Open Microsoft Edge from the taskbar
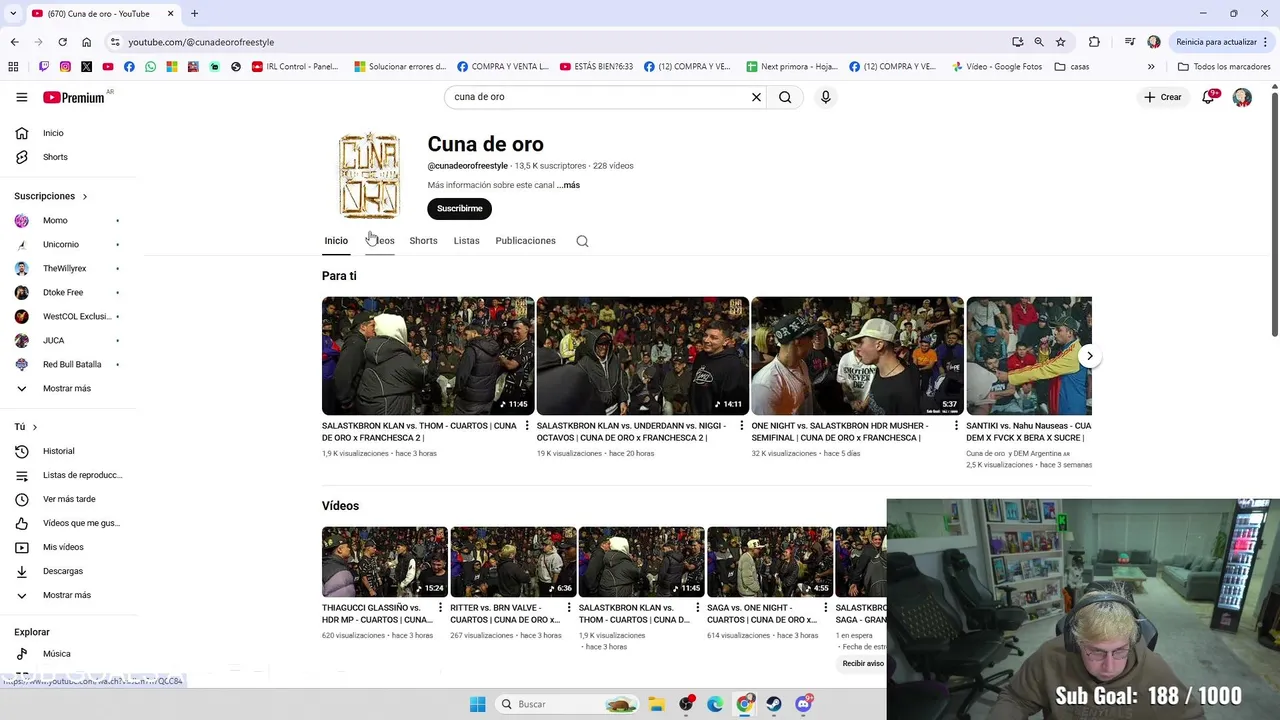This screenshot has height=720, width=1280. [715, 704]
